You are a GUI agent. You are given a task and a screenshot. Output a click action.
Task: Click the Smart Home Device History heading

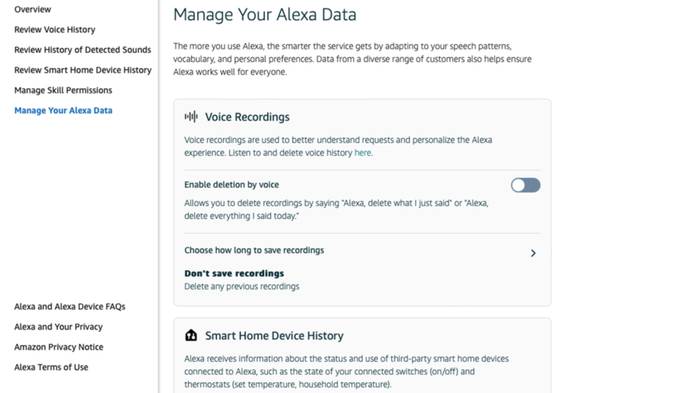[x=274, y=335]
